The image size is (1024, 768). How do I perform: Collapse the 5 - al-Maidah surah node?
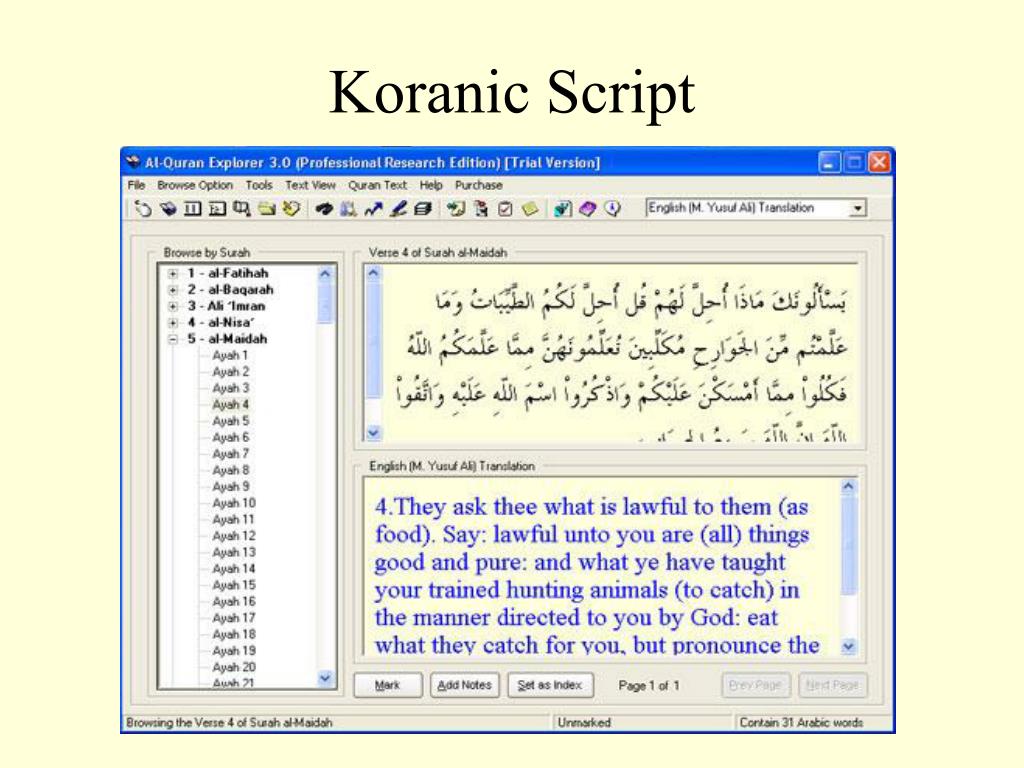(173, 339)
